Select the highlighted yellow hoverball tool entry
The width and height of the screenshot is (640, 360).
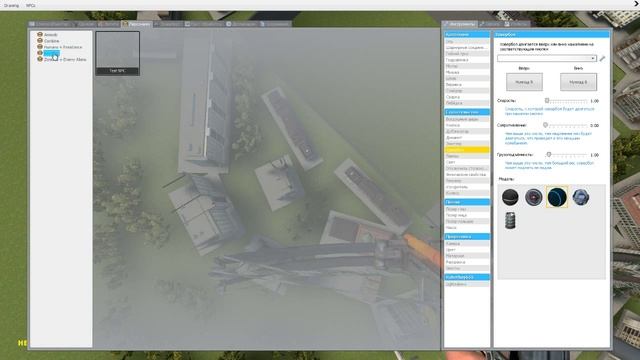(467, 150)
